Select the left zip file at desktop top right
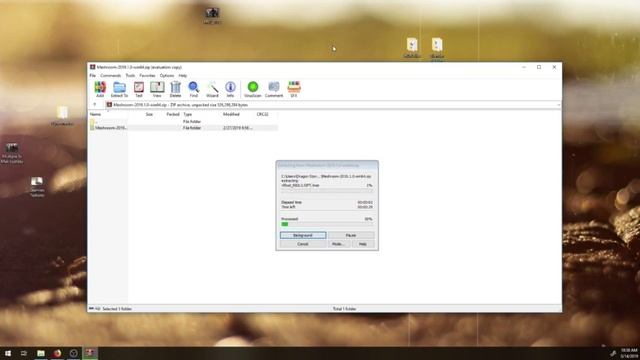The width and height of the screenshot is (640, 360). point(412,47)
